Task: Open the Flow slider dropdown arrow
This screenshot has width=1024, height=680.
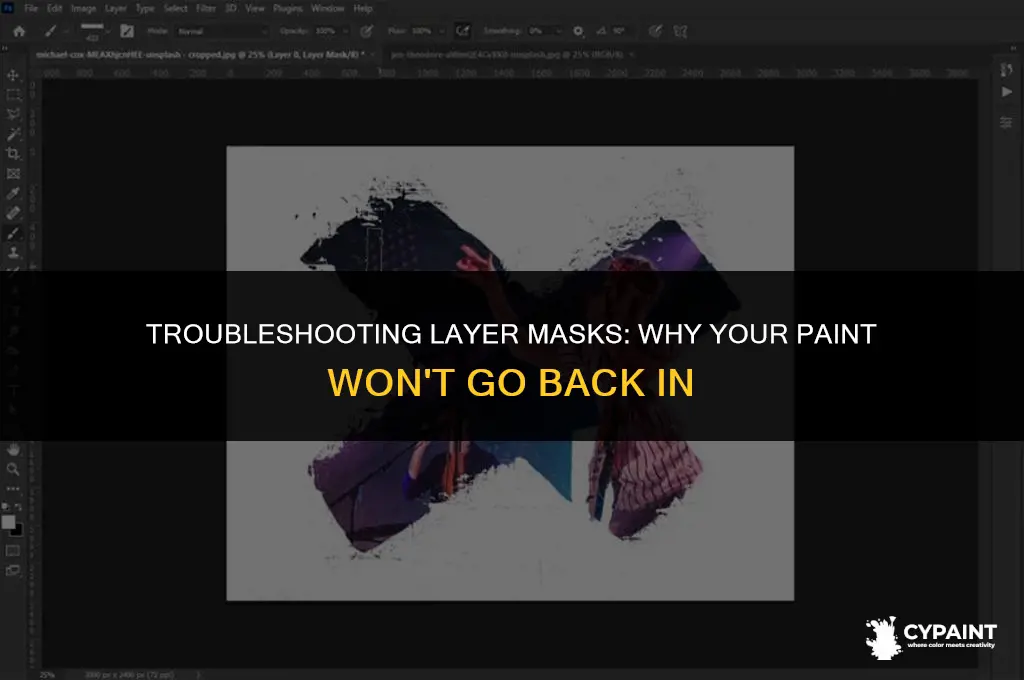Action: click(442, 31)
